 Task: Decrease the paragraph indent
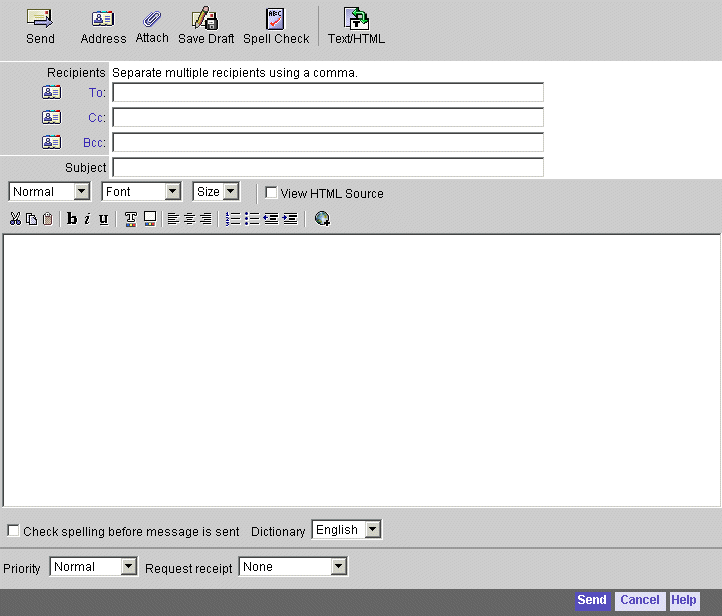[x=271, y=219]
